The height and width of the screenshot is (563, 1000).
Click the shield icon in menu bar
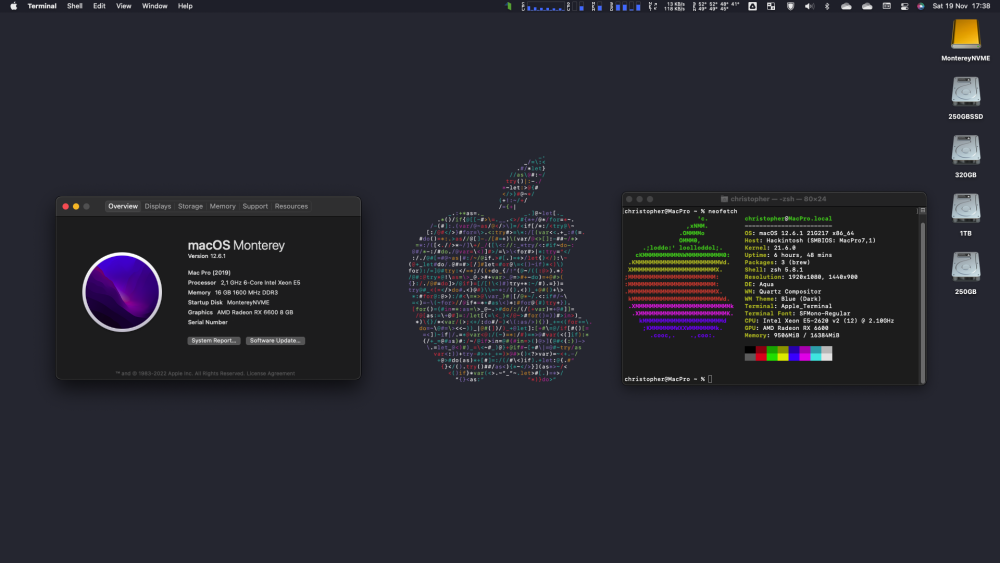pyautogui.click(x=790, y=6)
